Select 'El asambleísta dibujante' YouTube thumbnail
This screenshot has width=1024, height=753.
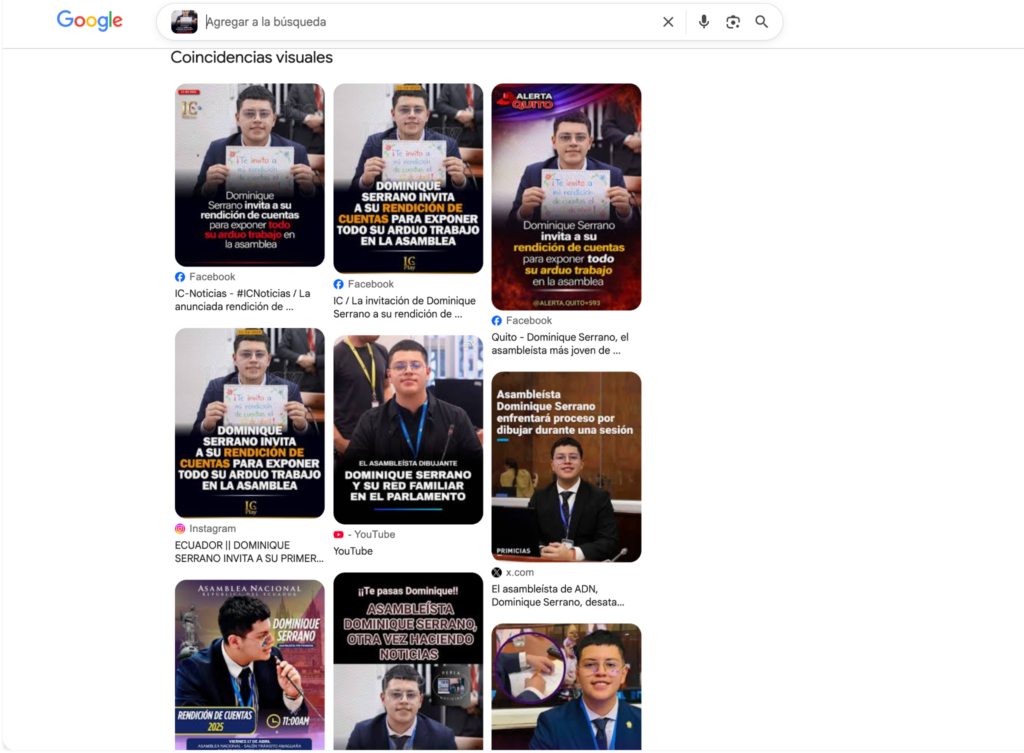point(408,430)
